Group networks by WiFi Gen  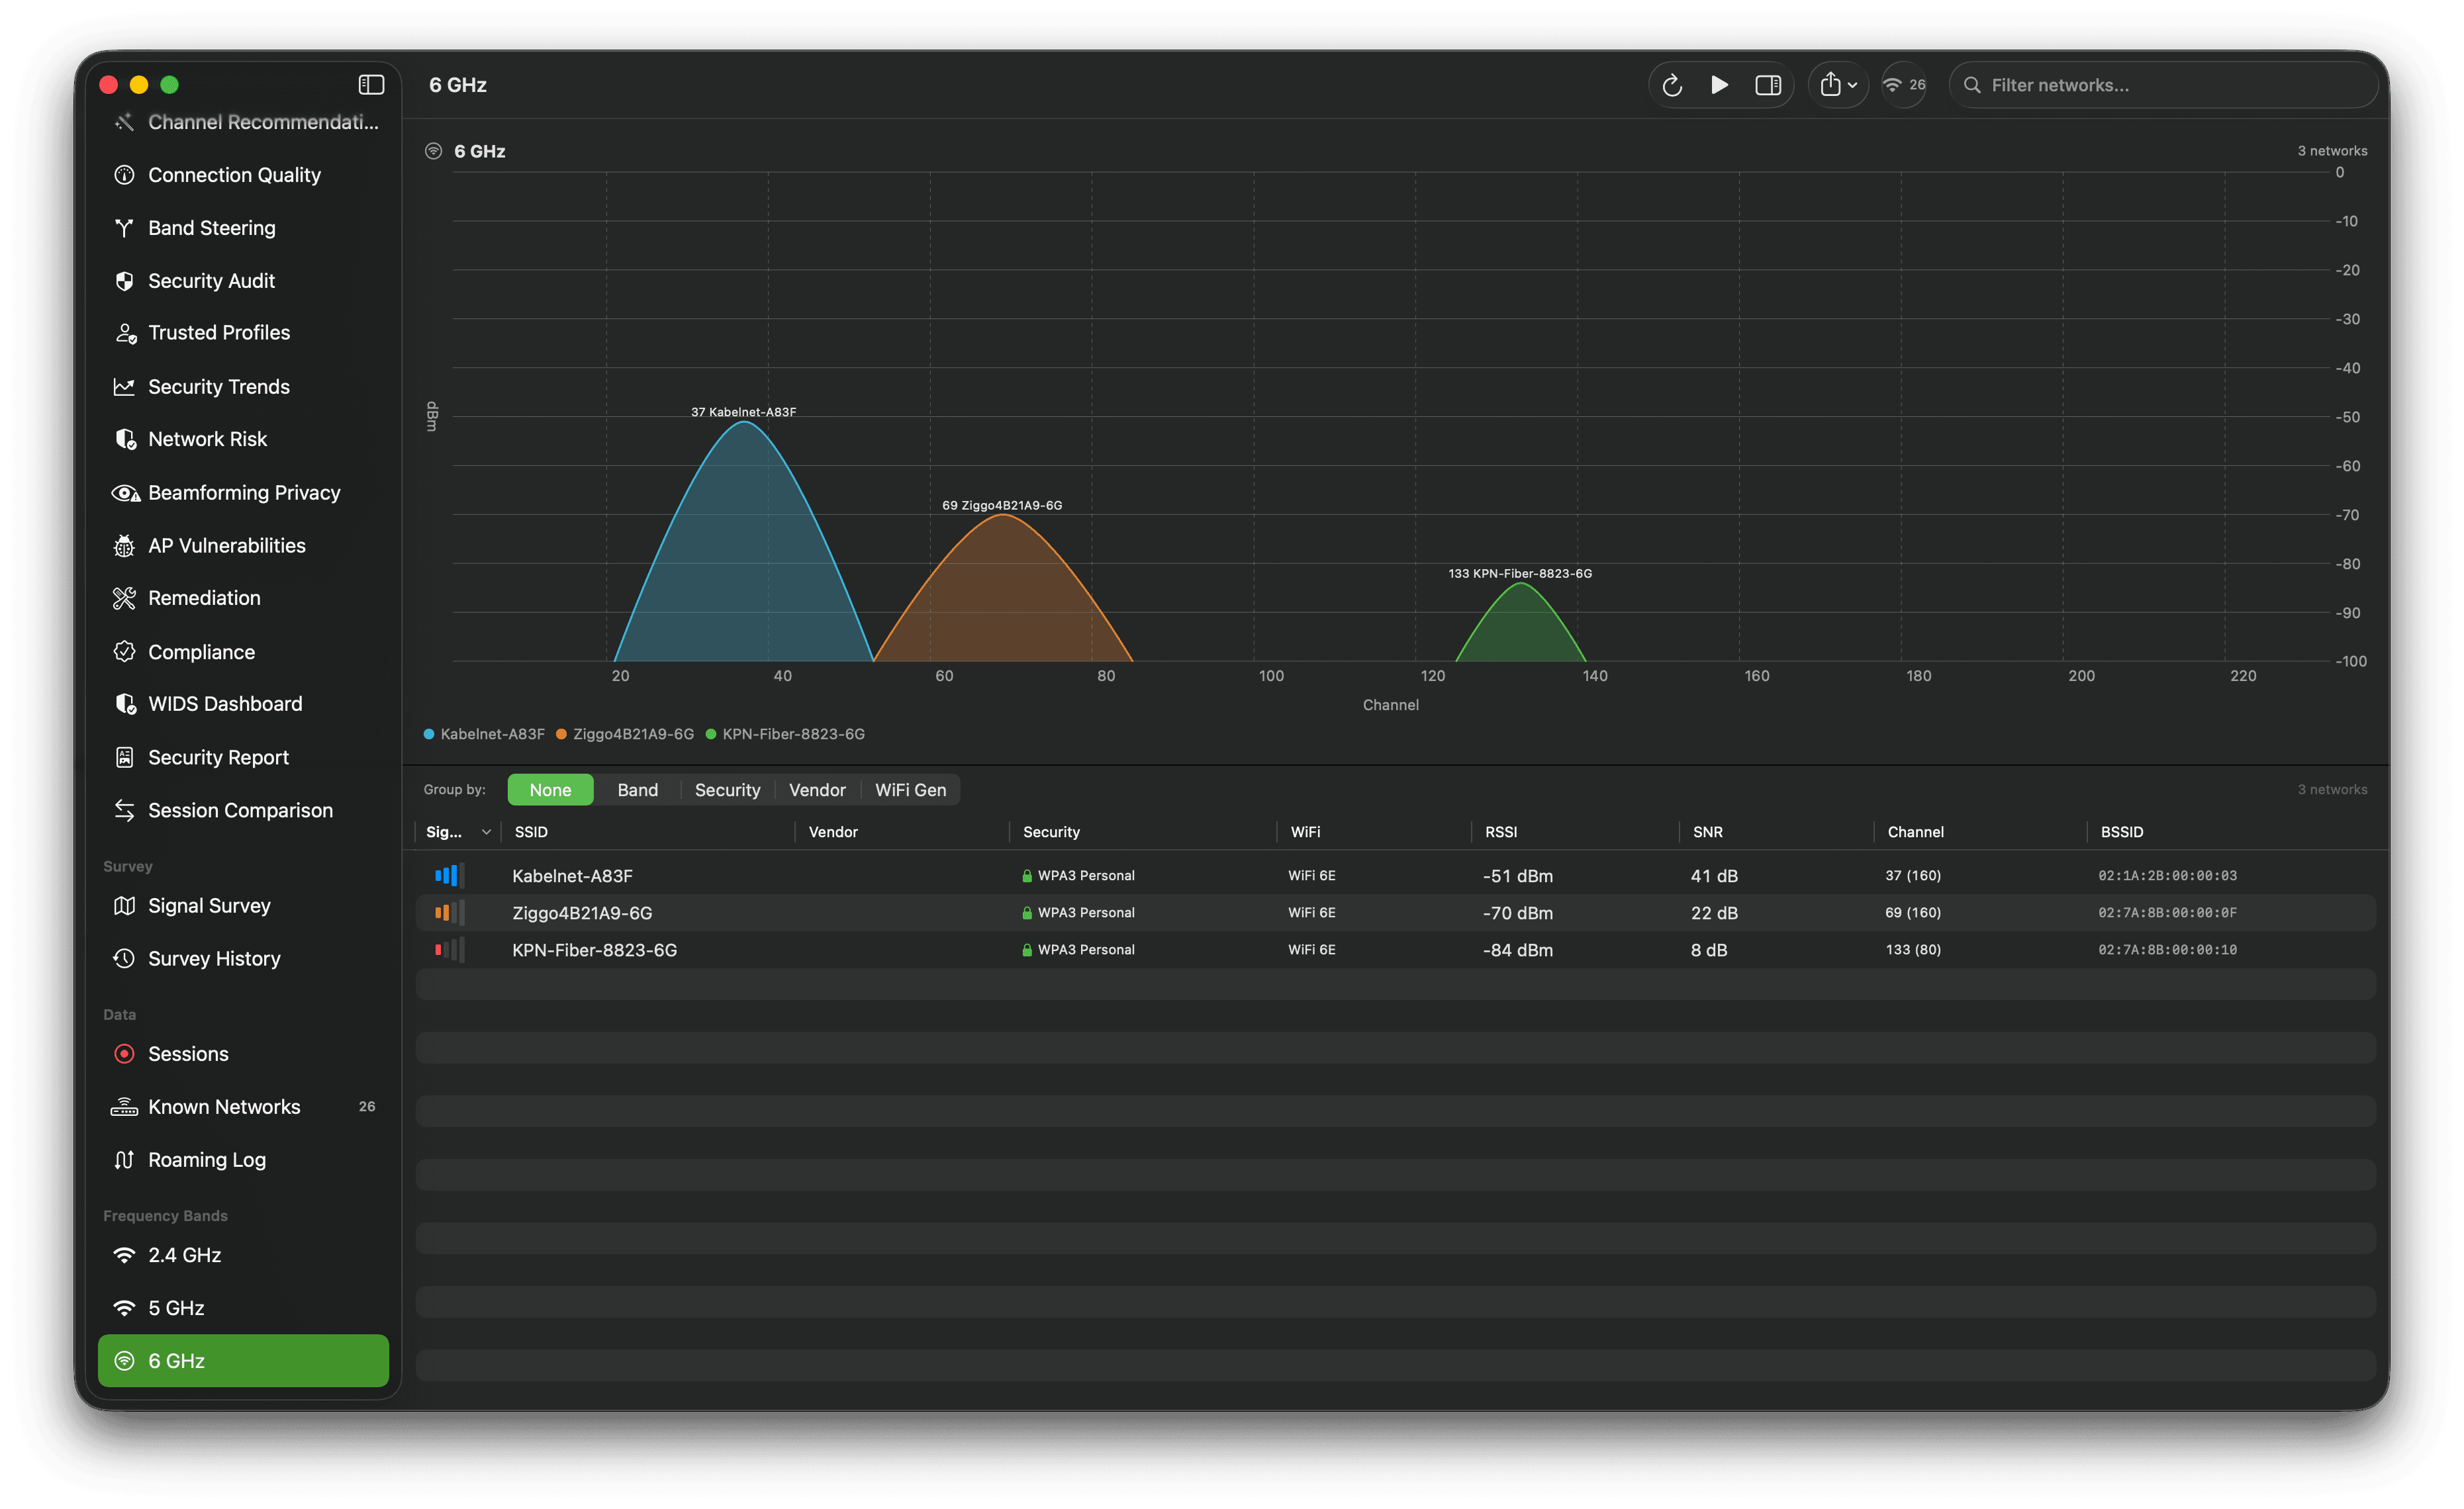click(x=910, y=790)
